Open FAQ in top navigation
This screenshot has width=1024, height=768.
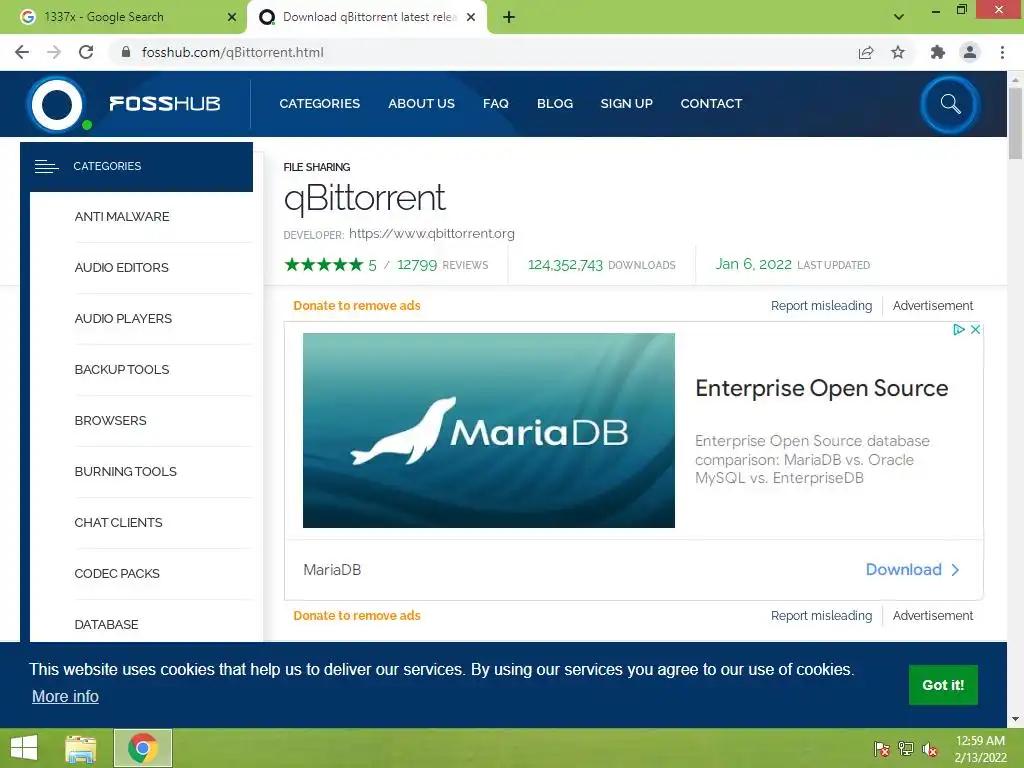click(496, 103)
